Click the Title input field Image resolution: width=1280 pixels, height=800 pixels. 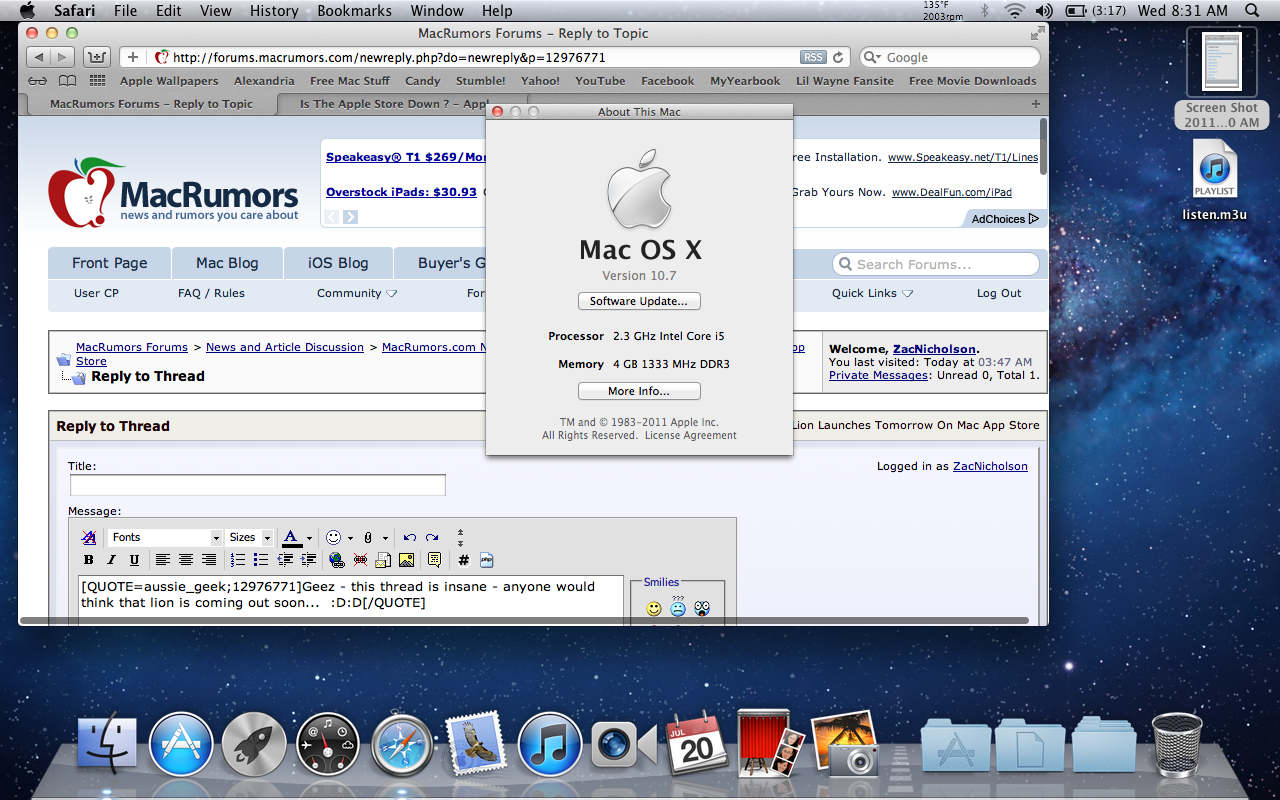click(257, 485)
